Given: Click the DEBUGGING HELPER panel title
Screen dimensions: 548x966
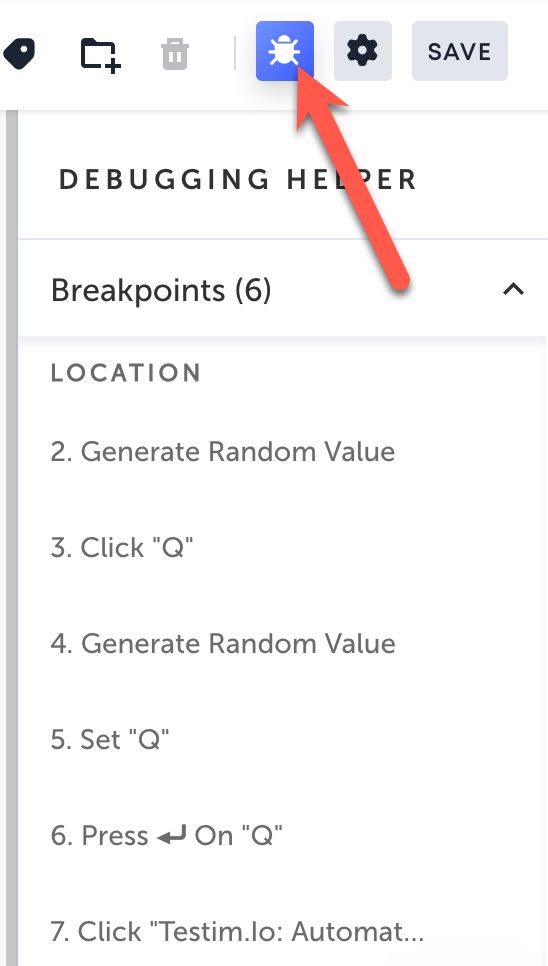Looking at the screenshot, I should 238,180.
